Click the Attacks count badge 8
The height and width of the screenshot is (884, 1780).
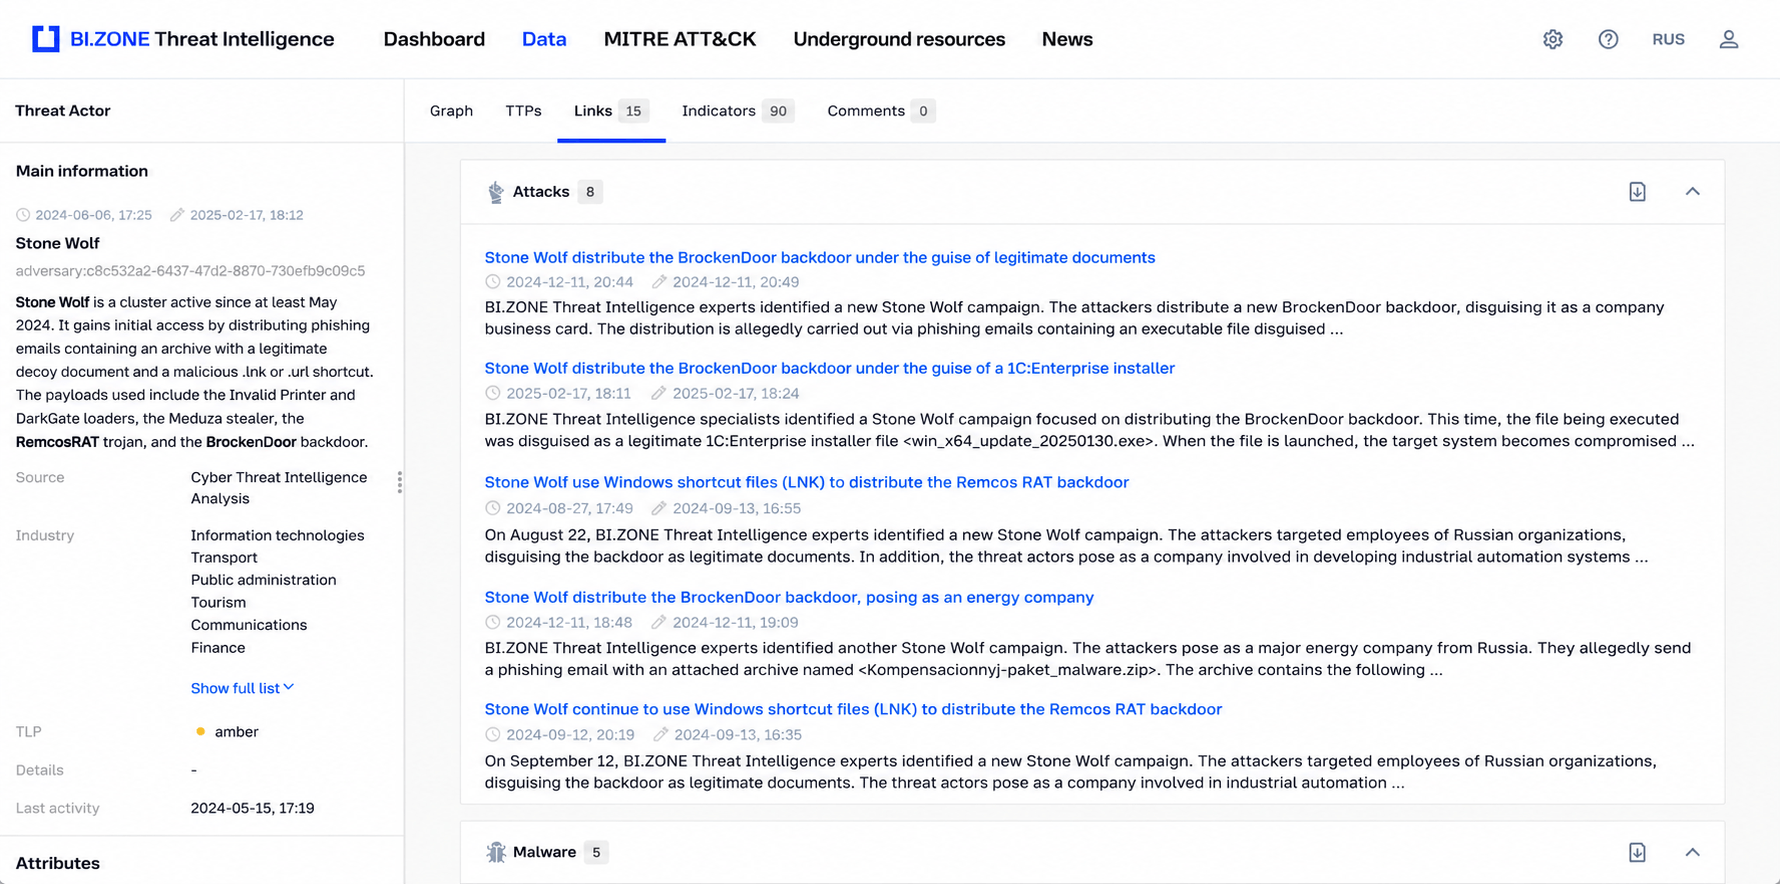590,192
